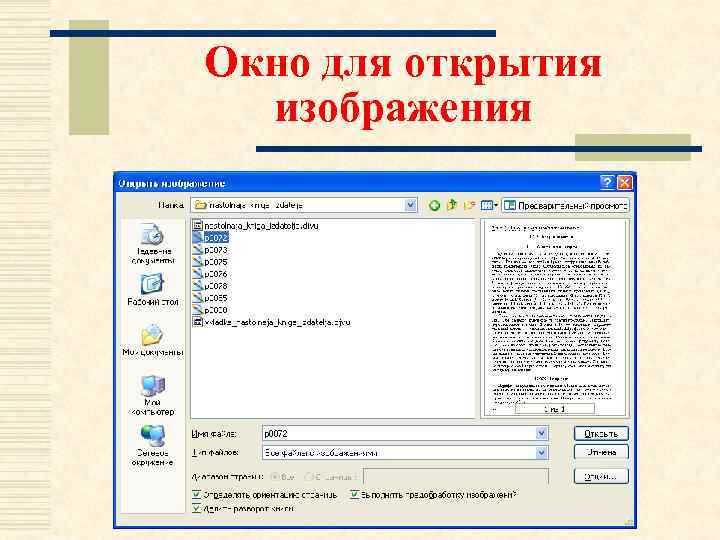Viewport: 720px width, 540px height.
Task: Go back using the green arrow icon
Action: 434,205
